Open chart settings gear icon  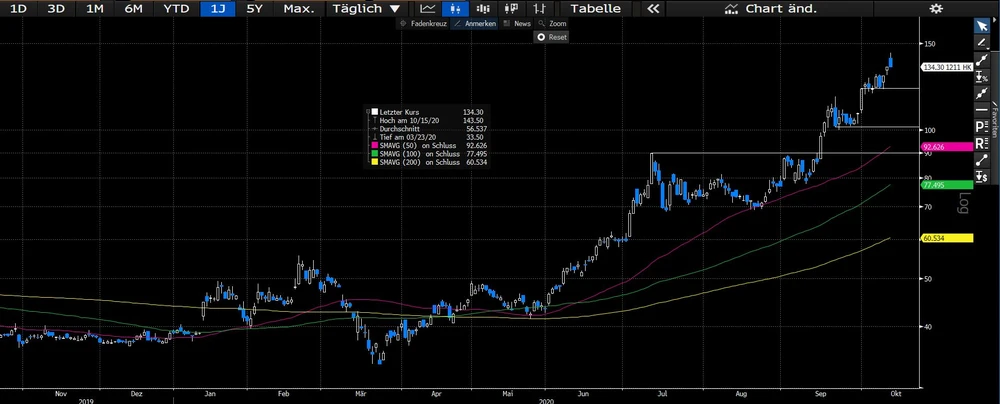pos(935,9)
